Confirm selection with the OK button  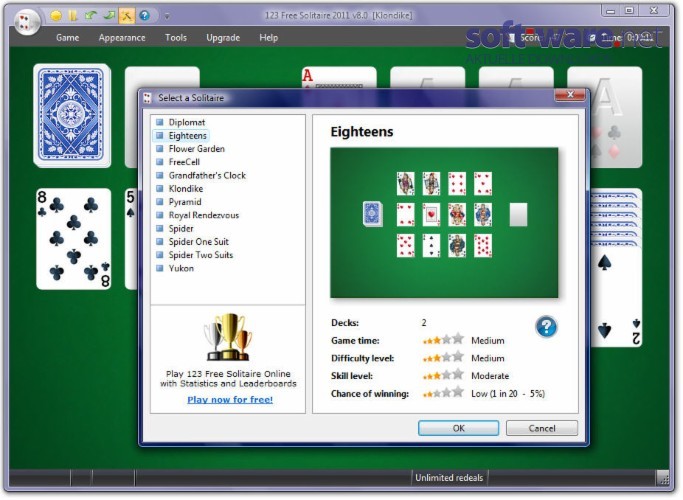click(x=458, y=428)
